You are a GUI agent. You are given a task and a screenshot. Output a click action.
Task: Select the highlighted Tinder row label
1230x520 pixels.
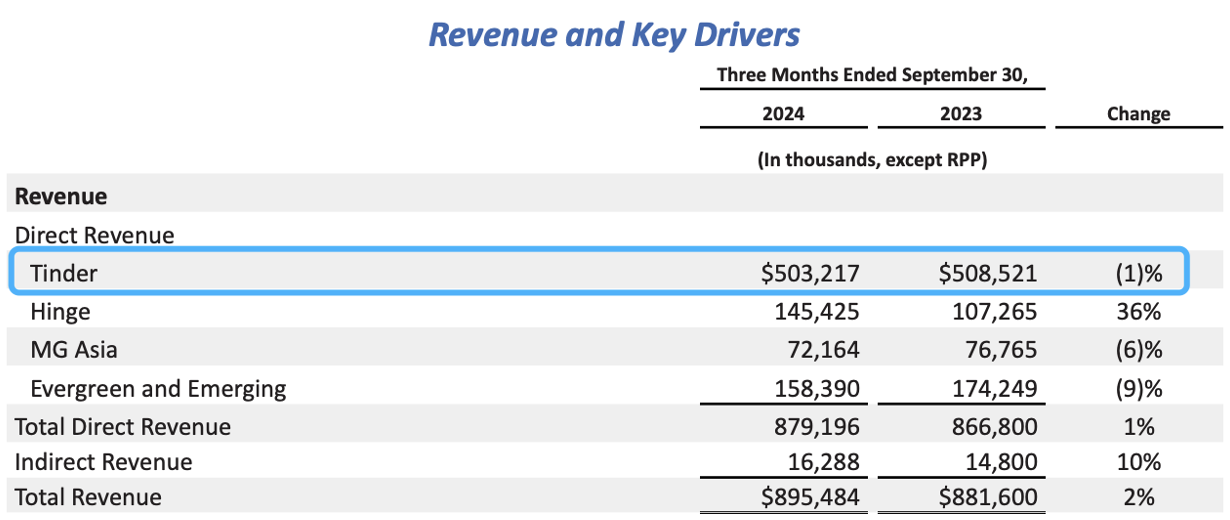click(64, 273)
